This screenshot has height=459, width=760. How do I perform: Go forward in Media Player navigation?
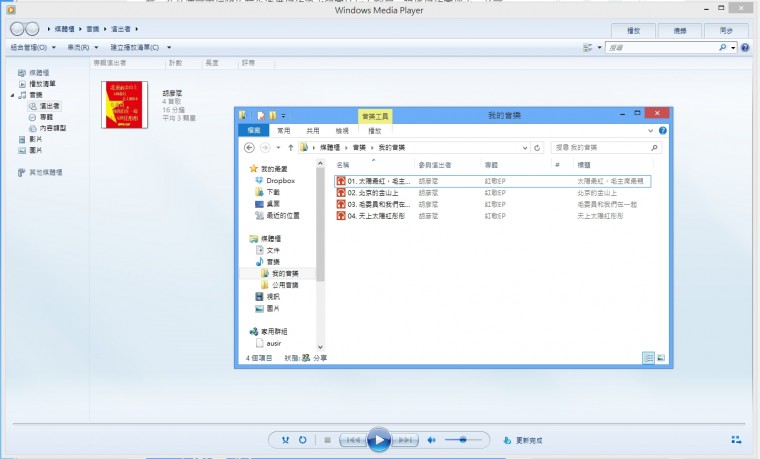(x=32, y=29)
